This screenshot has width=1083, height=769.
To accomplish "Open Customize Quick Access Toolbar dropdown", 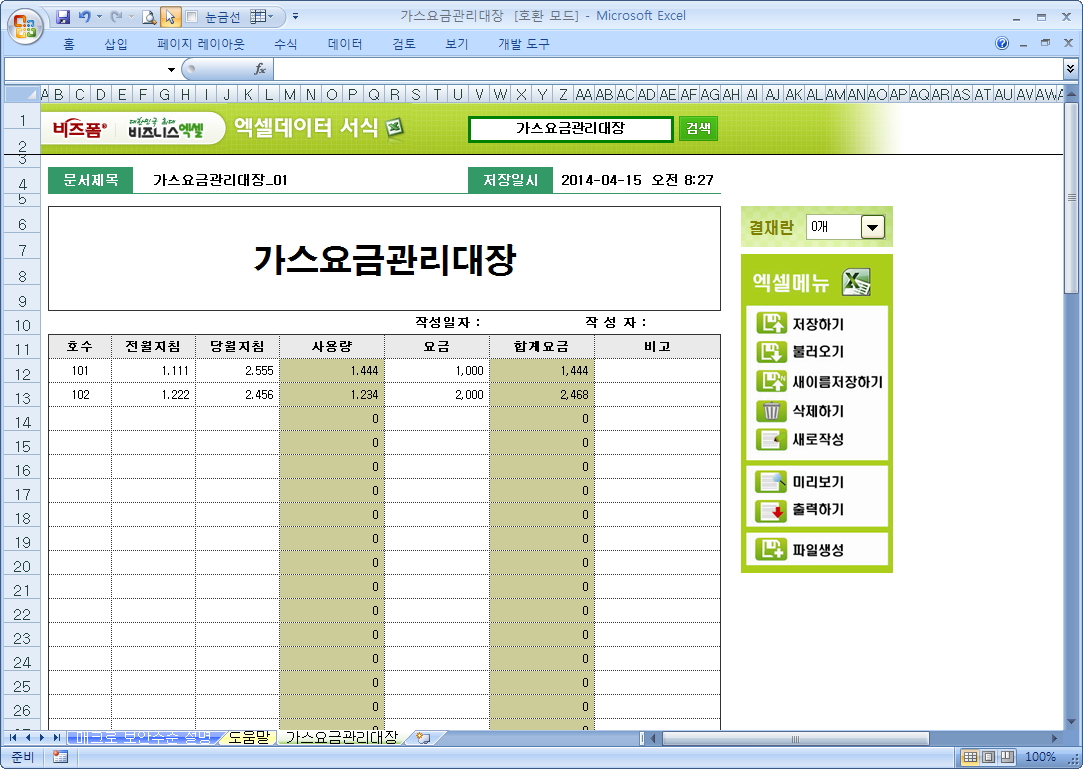I will [x=296, y=17].
